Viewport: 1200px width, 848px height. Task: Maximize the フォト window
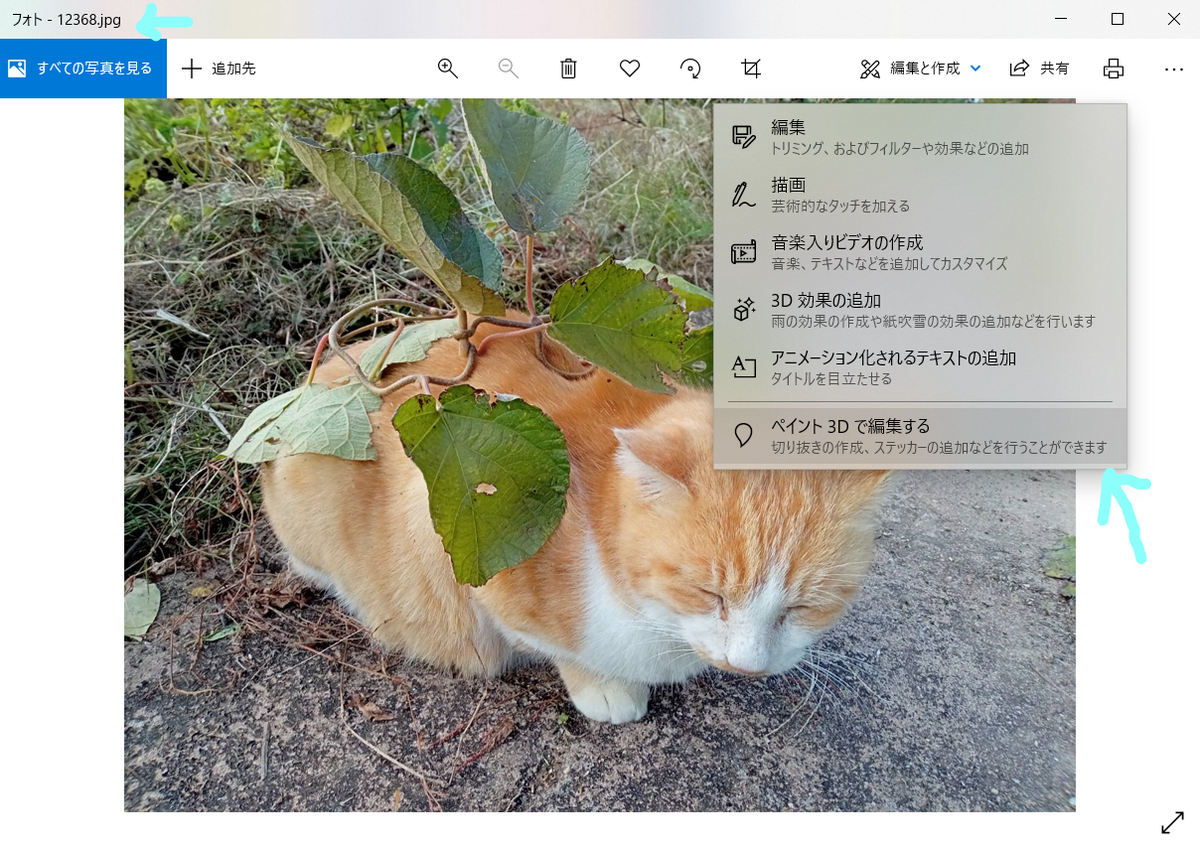click(x=1118, y=19)
